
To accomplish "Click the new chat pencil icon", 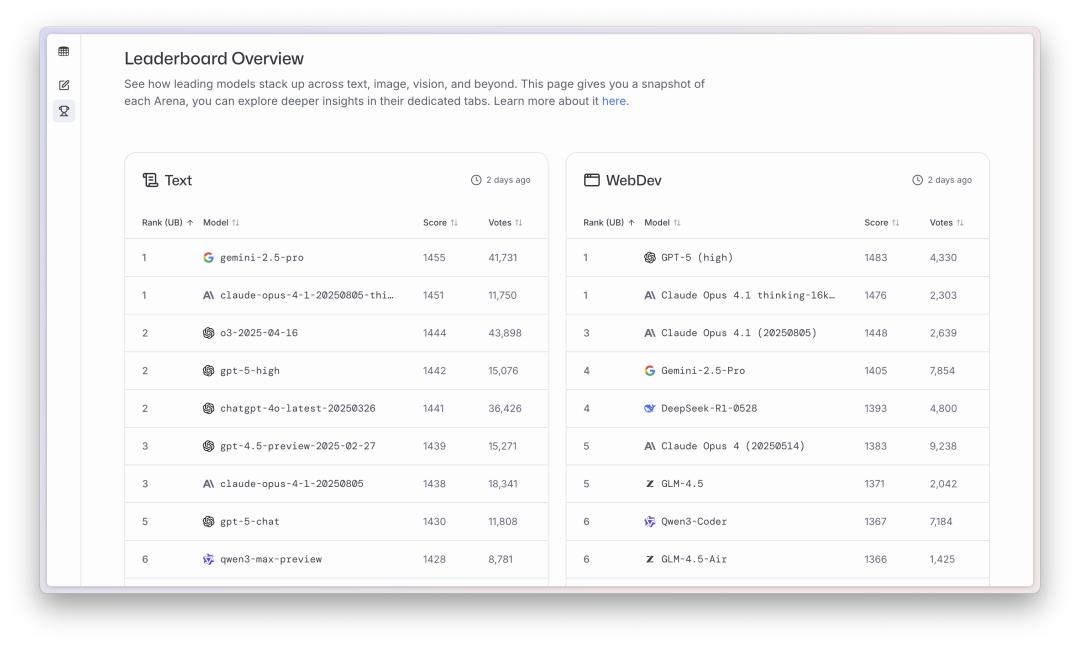I will (64, 85).
